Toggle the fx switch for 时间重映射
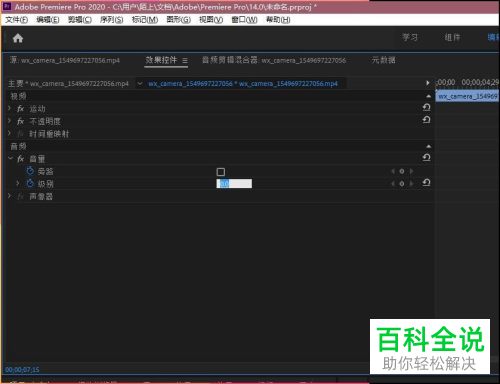 (21, 134)
